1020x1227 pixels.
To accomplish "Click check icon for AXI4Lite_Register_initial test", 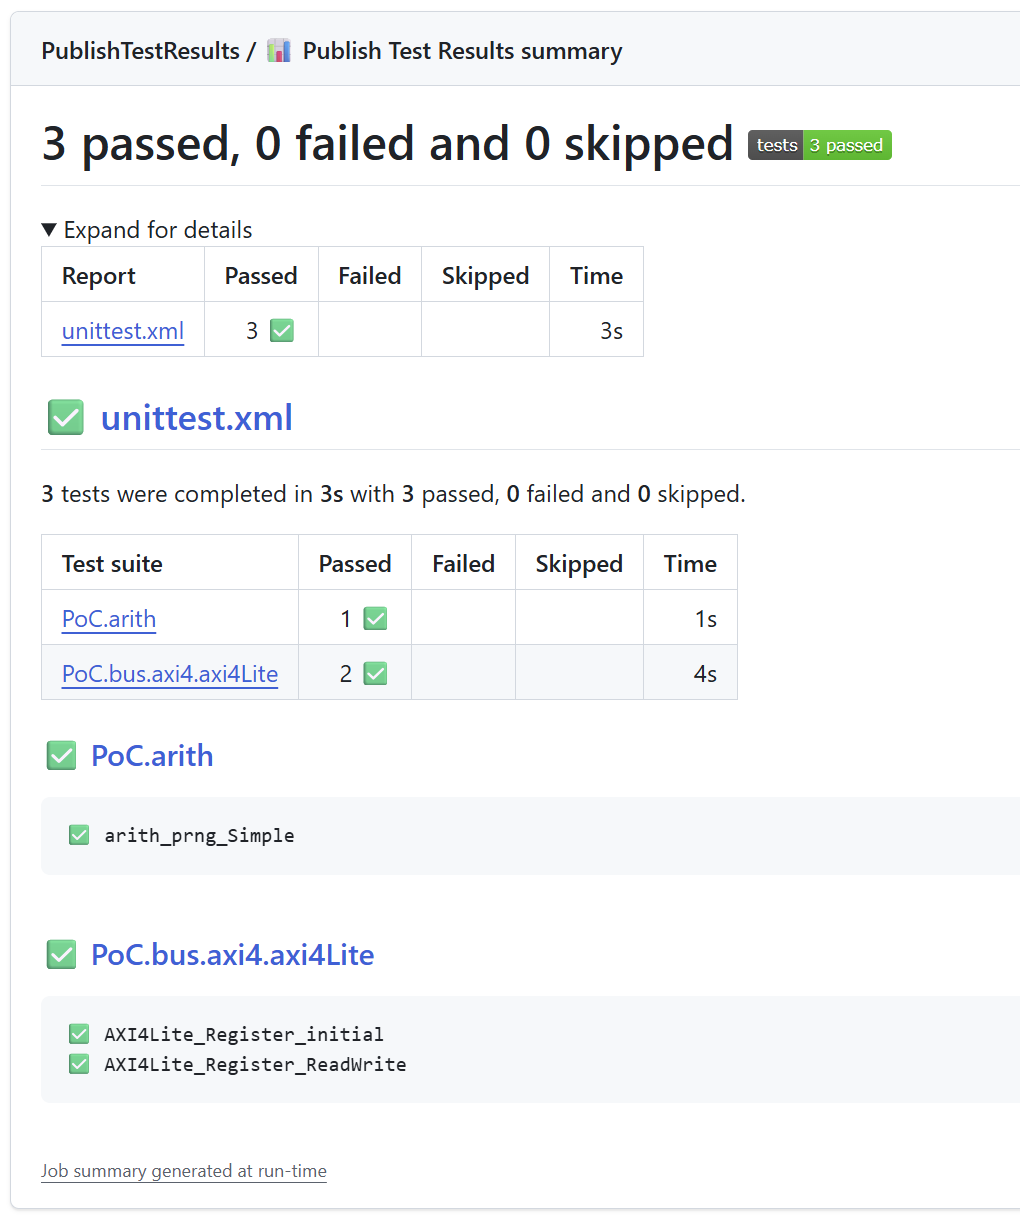I will click(79, 1034).
